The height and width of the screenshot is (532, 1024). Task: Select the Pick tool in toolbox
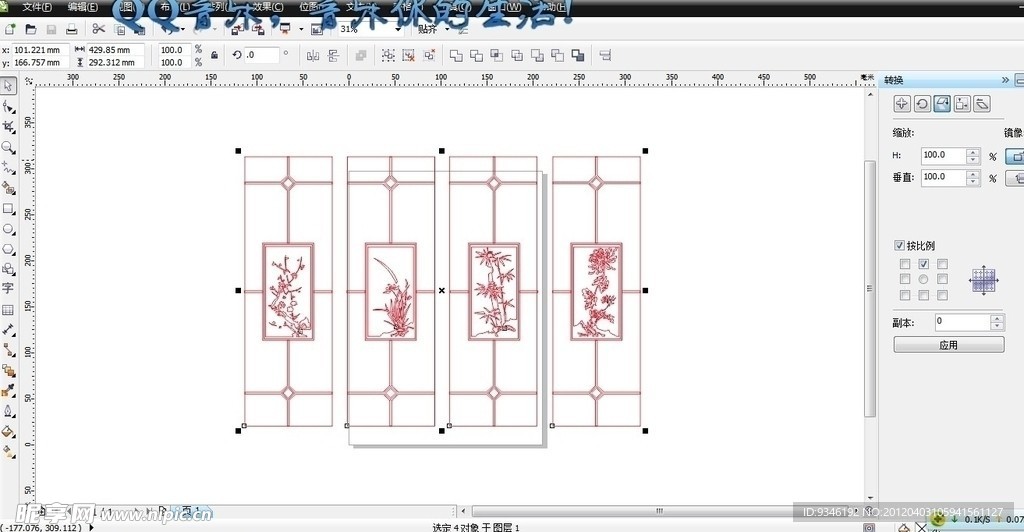pos(8,86)
